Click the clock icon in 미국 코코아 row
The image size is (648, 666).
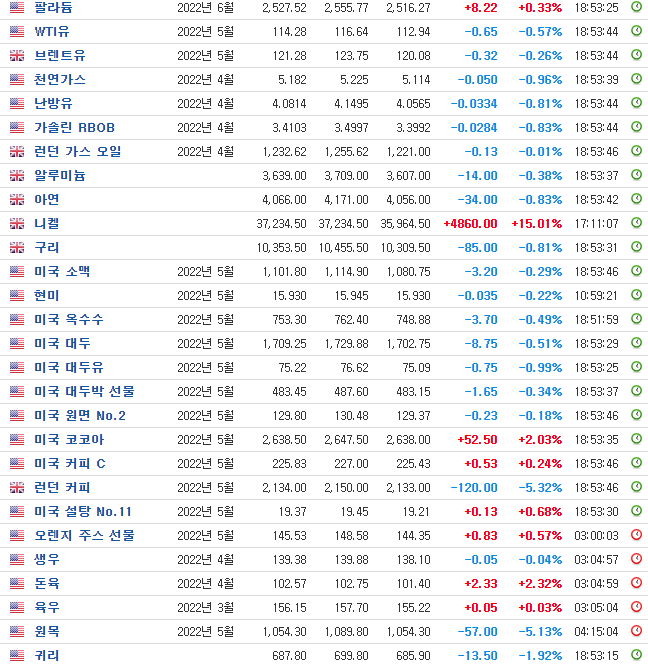(x=636, y=439)
